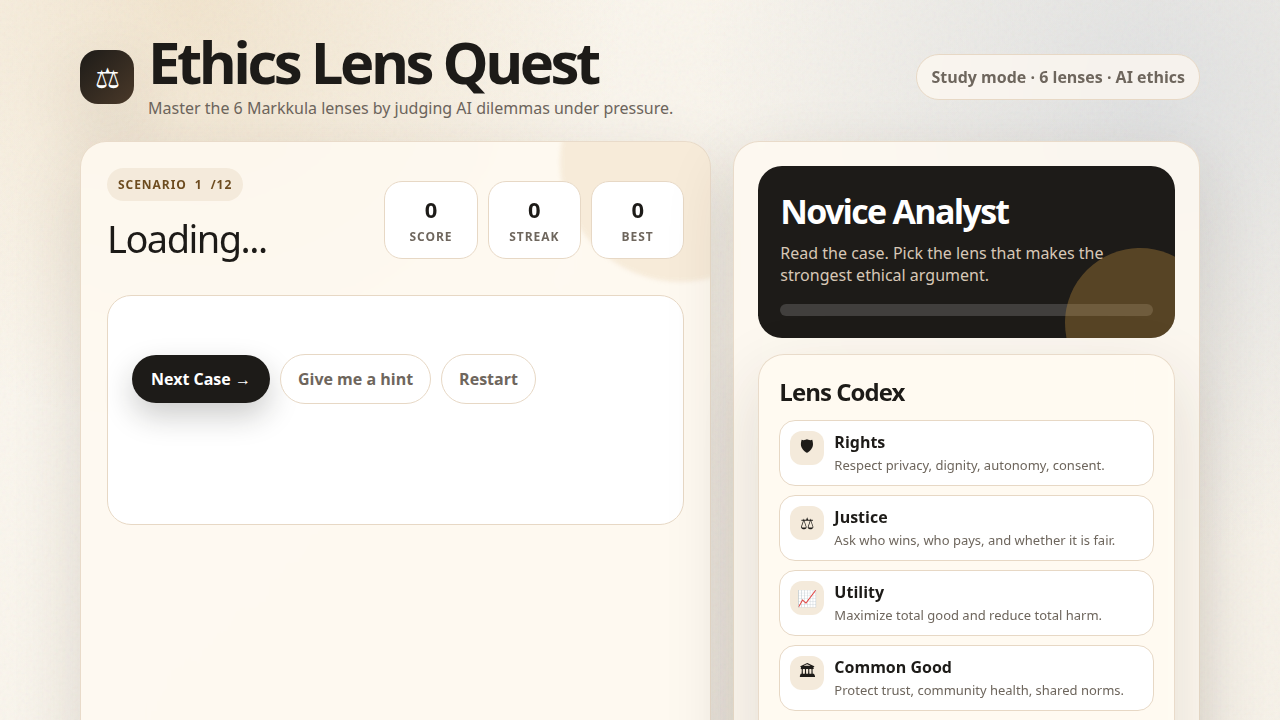The image size is (1280, 720).
Task: Select the Justice lens title
Action: pos(861,517)
